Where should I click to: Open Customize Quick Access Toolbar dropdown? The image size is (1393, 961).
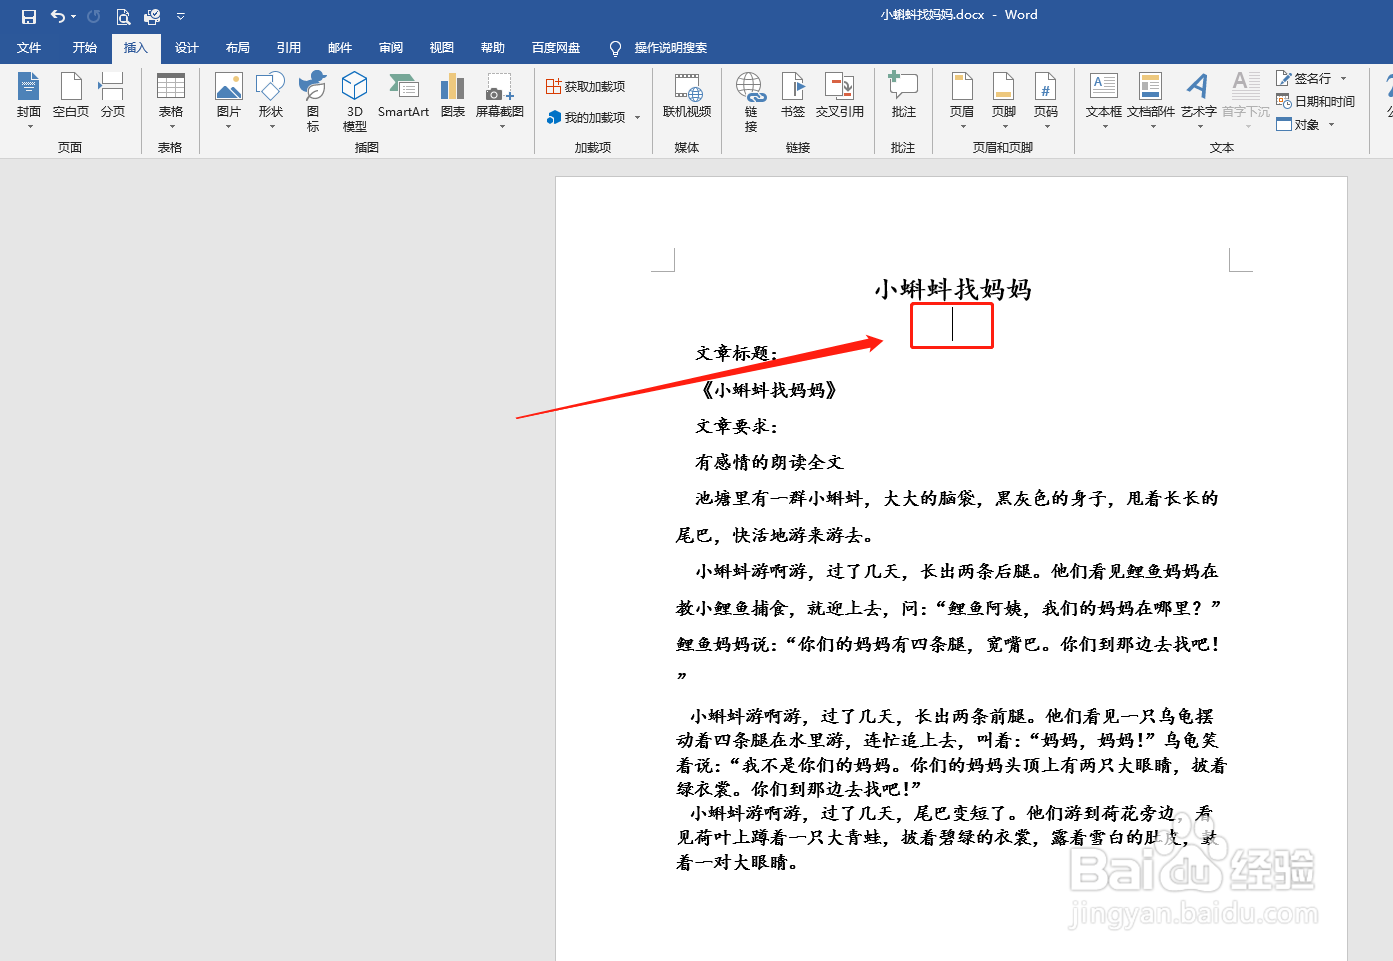point(181,16)
